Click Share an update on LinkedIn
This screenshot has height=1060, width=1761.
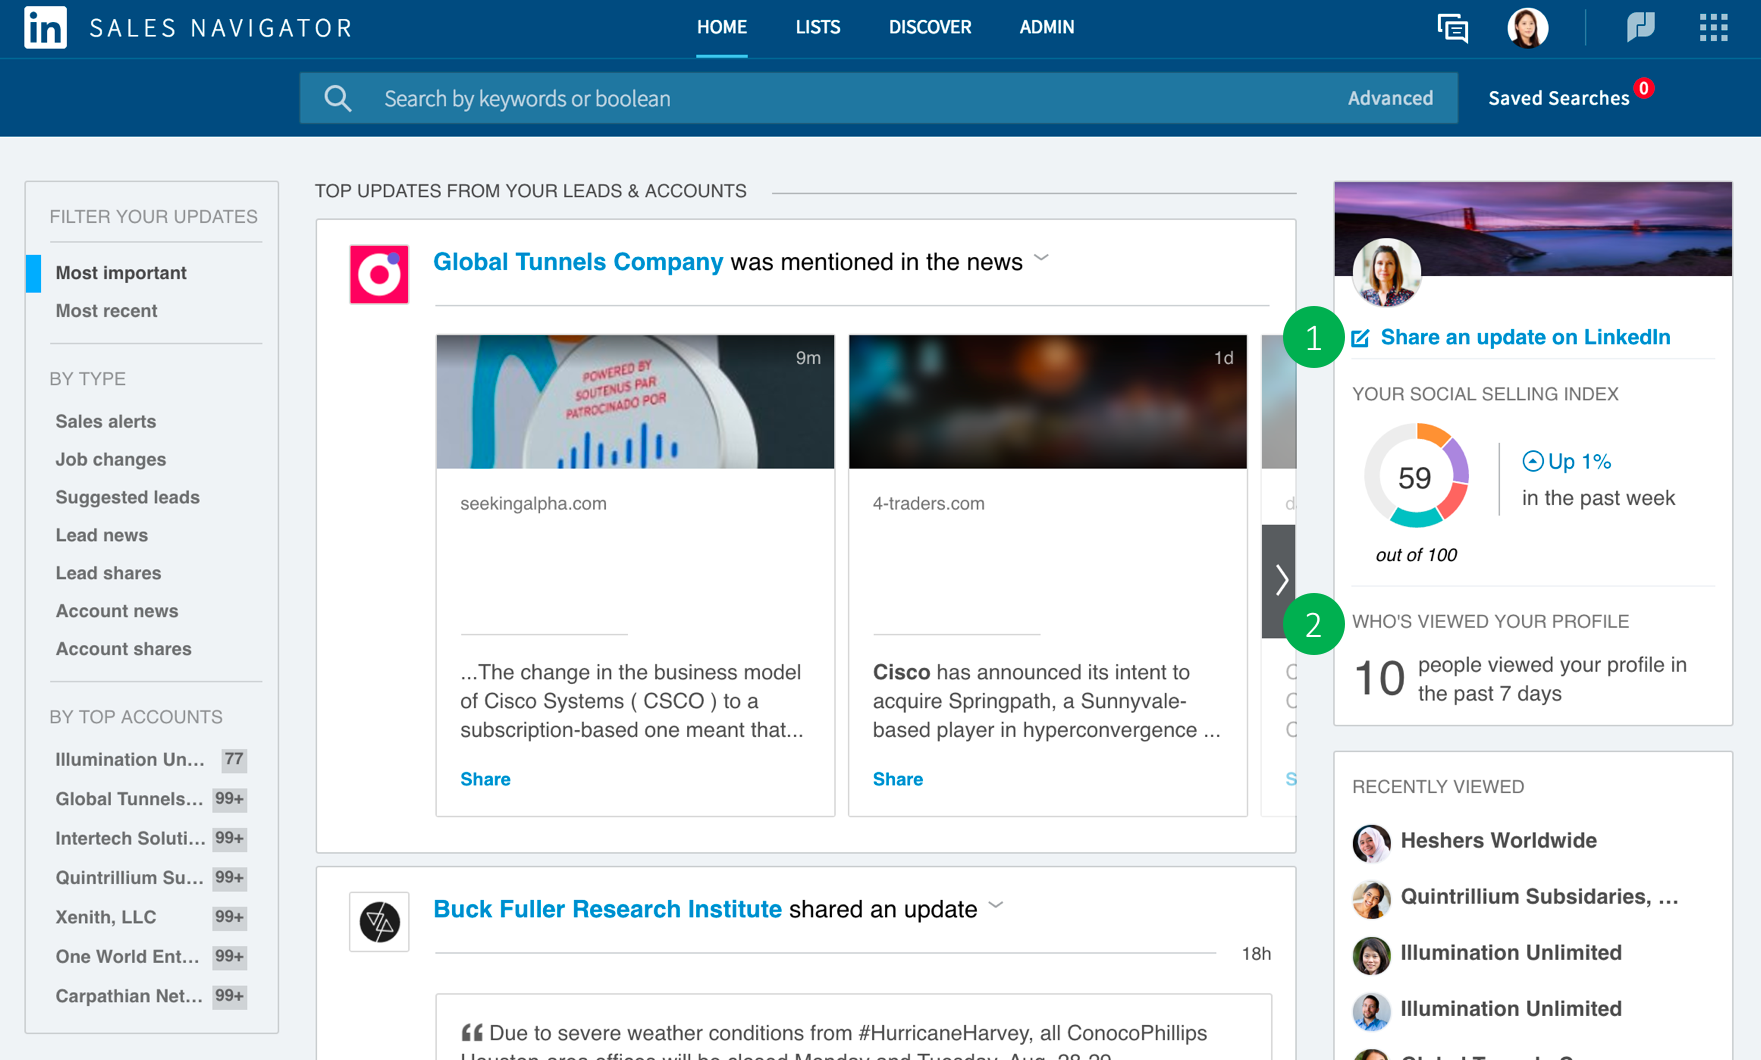1525,337
